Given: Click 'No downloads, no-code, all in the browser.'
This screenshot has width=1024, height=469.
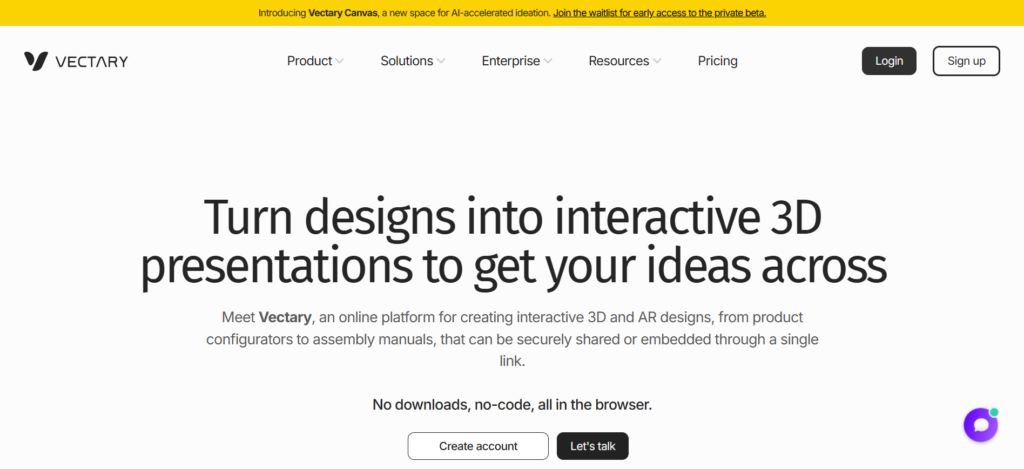Looking at the screenshot, I should [512, 404].
